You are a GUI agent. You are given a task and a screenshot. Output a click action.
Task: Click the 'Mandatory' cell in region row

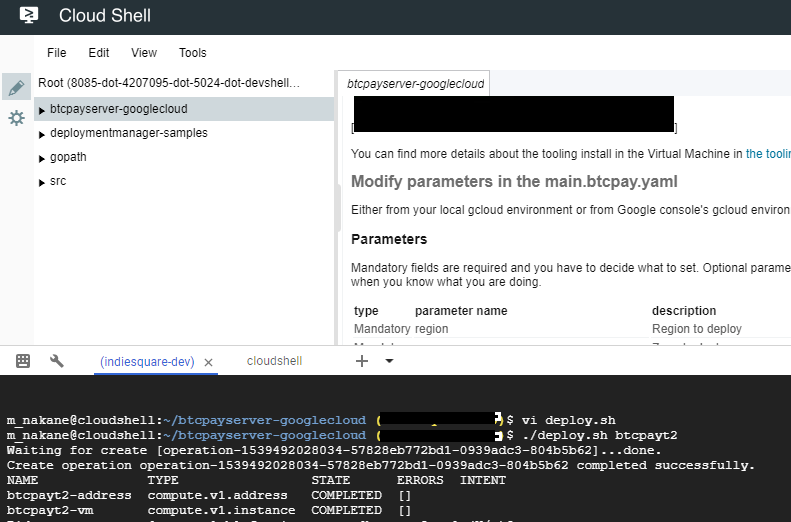pyautogui.click(x=382, y=329)
